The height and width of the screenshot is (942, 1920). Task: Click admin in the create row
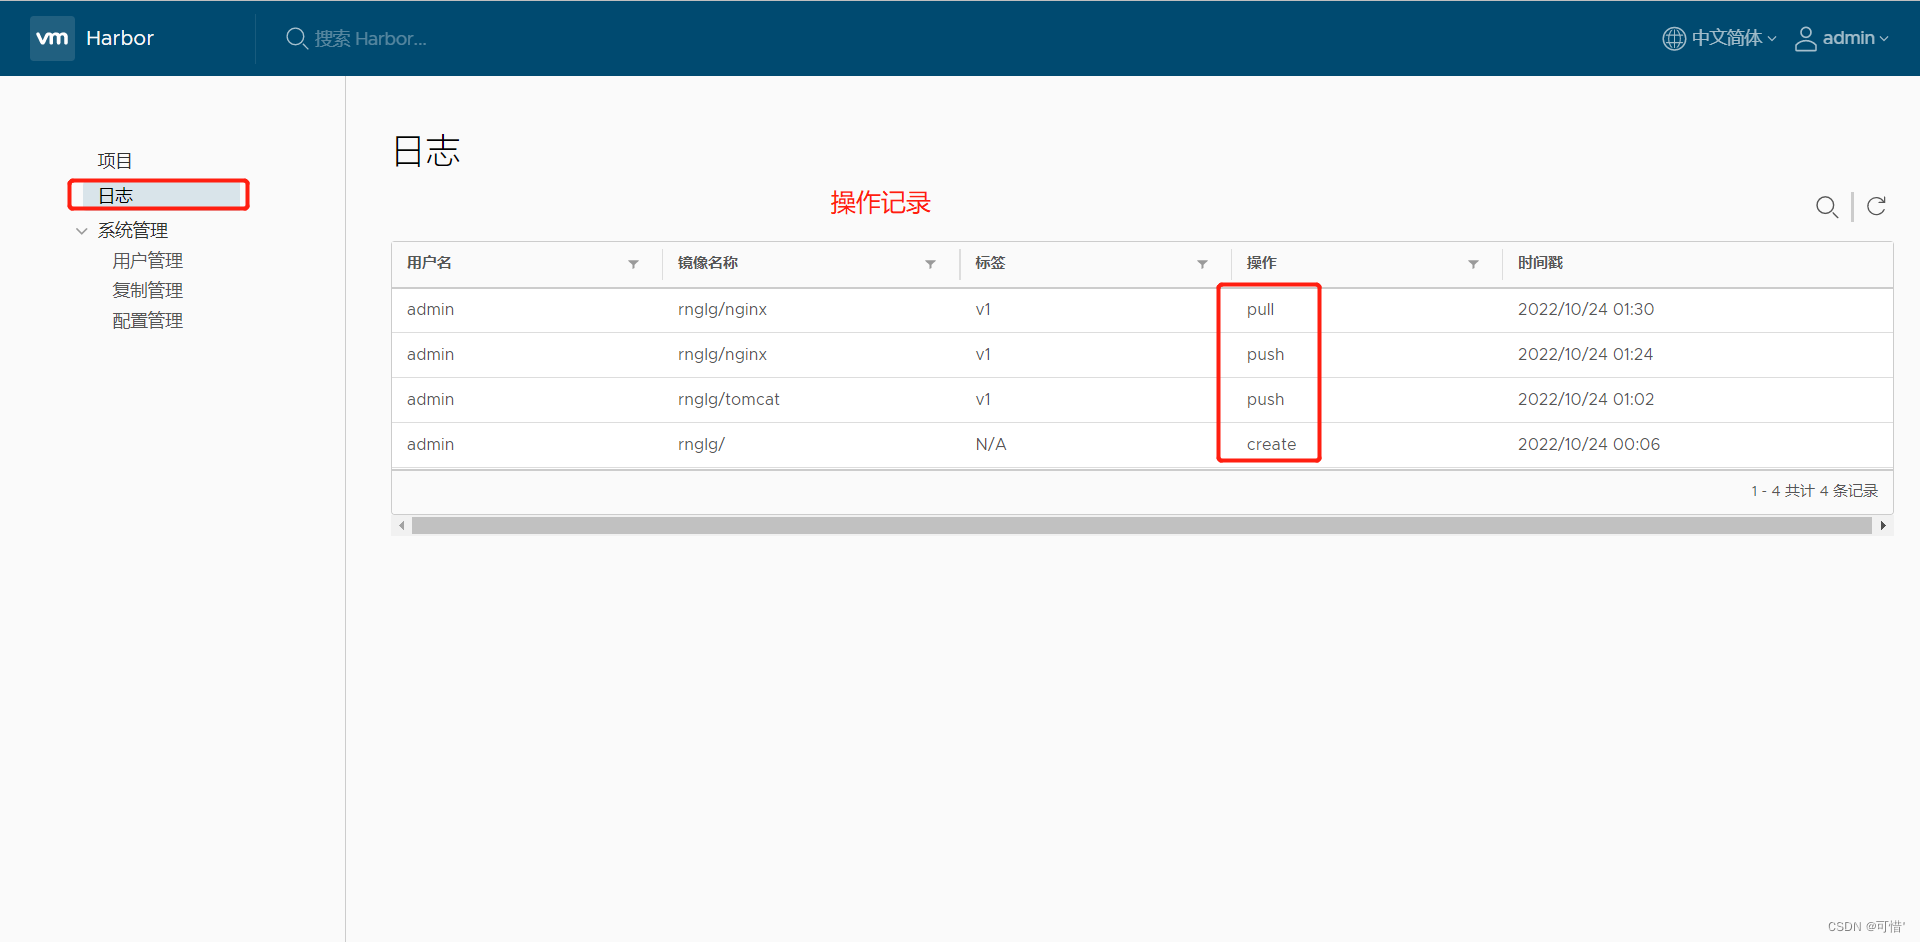click(430, 445)
